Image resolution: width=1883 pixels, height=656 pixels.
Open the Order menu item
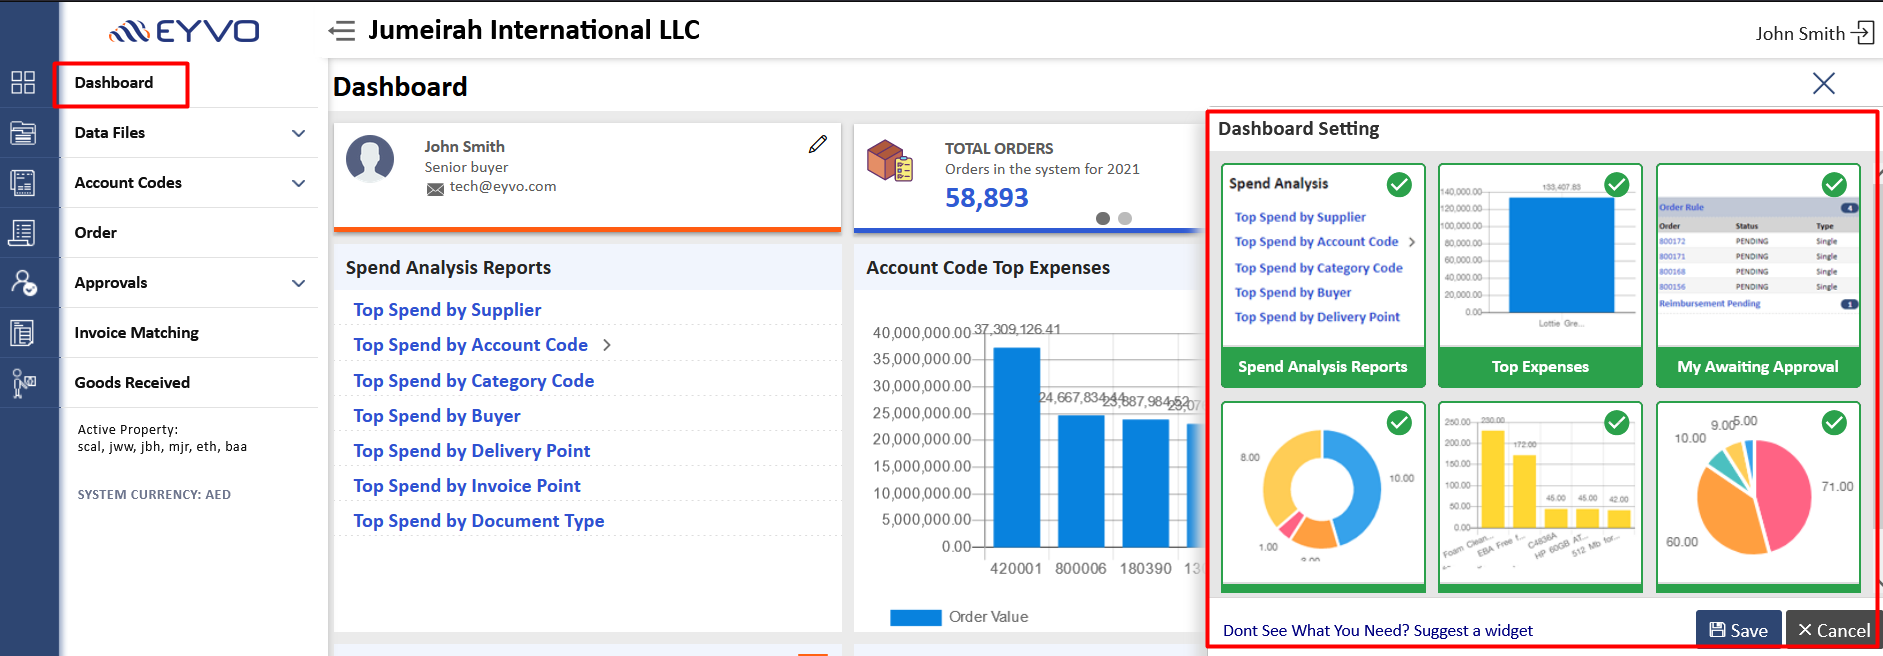pyautogui.click(x=96, y=233)
